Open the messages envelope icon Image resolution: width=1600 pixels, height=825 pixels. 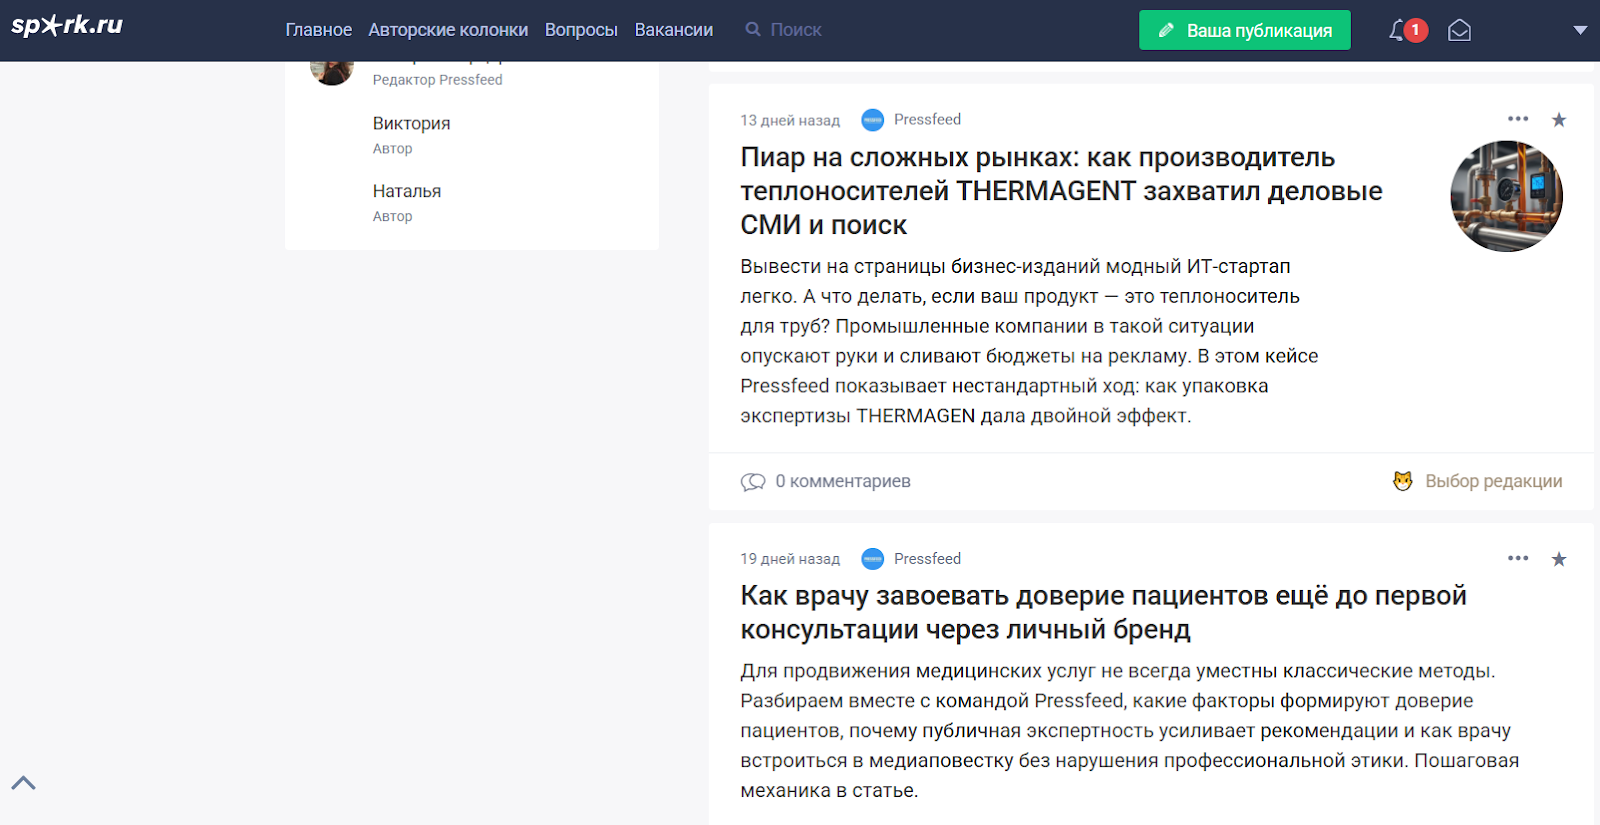point(1459,31)
